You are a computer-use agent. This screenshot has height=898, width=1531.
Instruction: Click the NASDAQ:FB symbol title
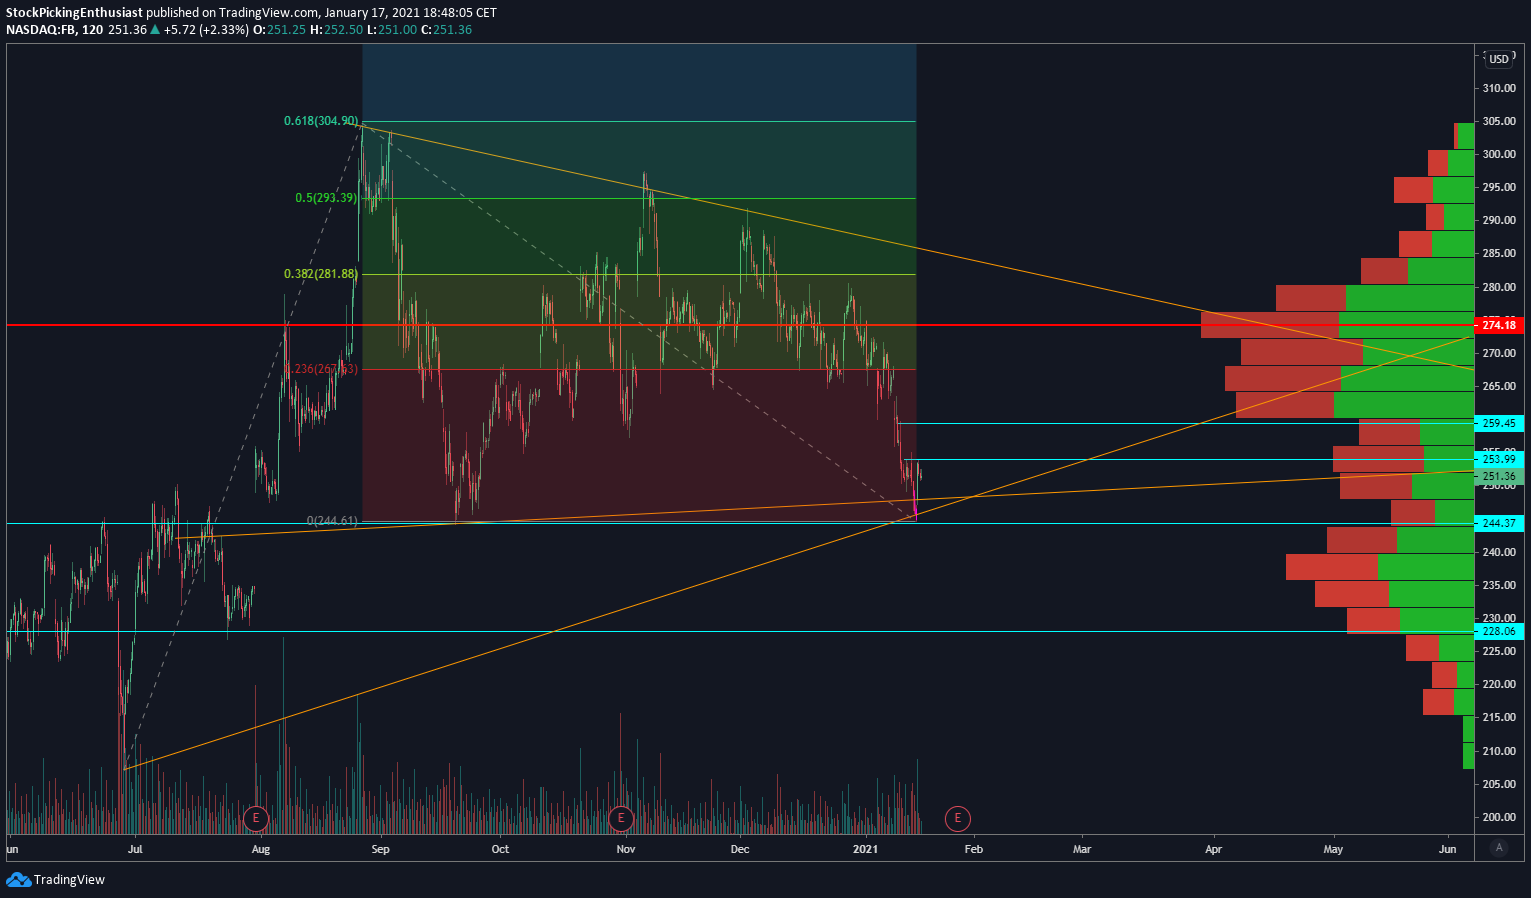coord(41,30)
